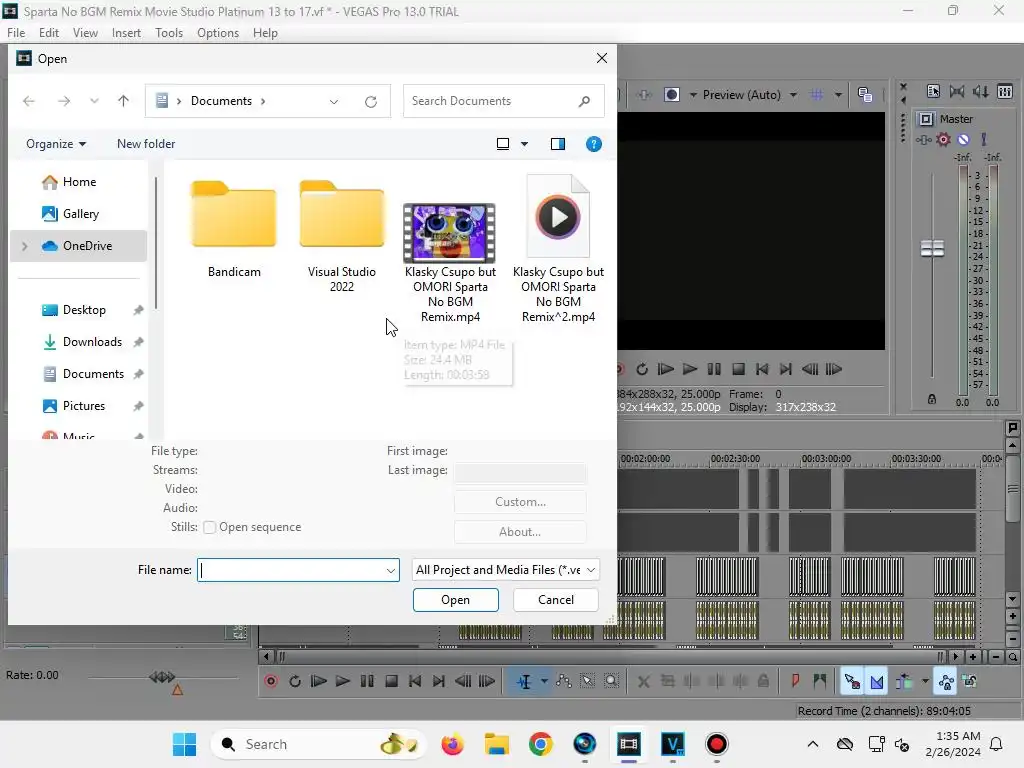Click the Back arrow in Open dialog

[x=29, y=101]
